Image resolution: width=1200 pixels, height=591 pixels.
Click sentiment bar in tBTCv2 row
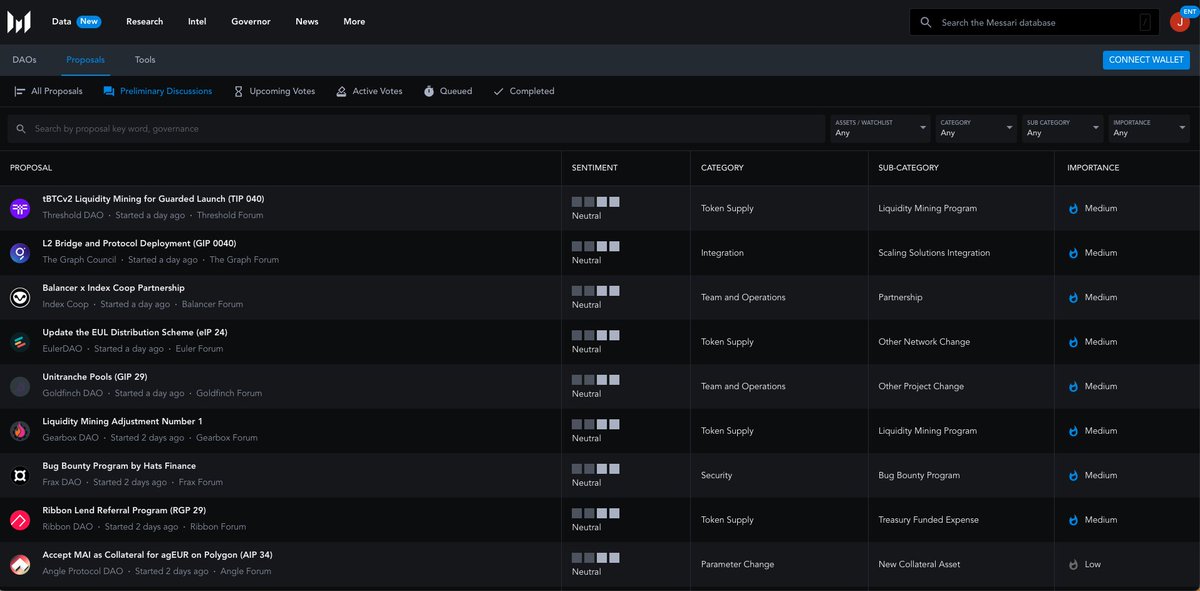[596, 202]
